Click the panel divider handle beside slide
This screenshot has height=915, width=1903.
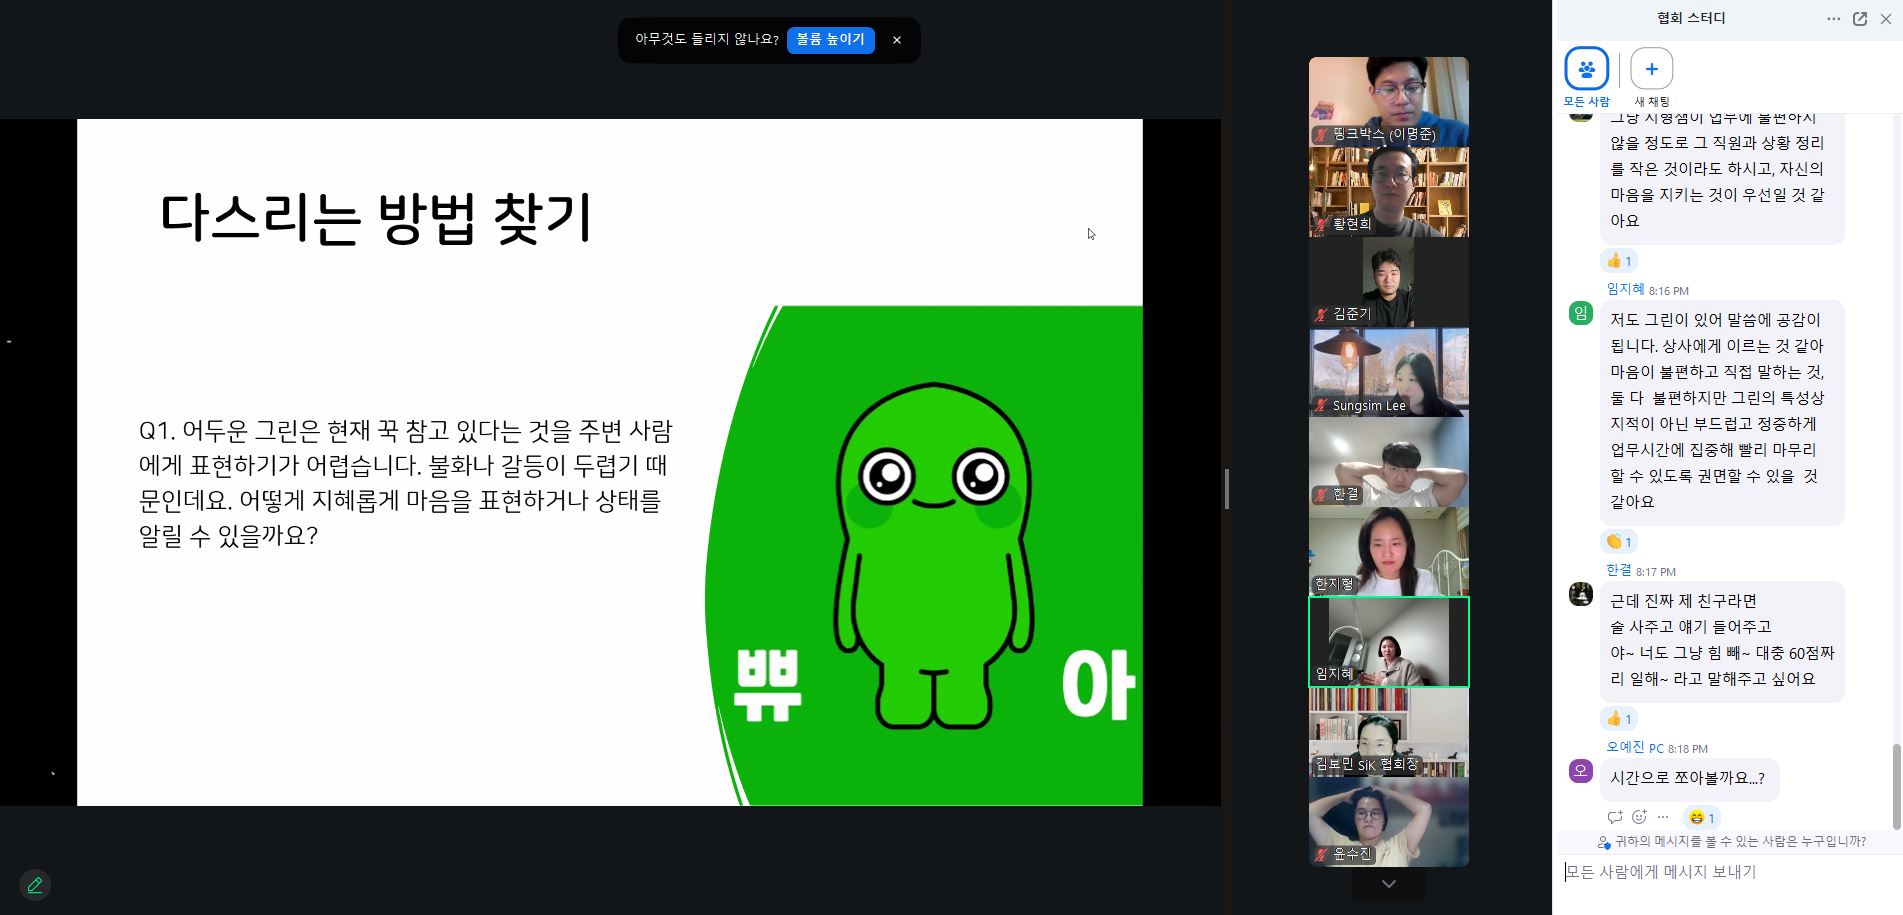1226,489
